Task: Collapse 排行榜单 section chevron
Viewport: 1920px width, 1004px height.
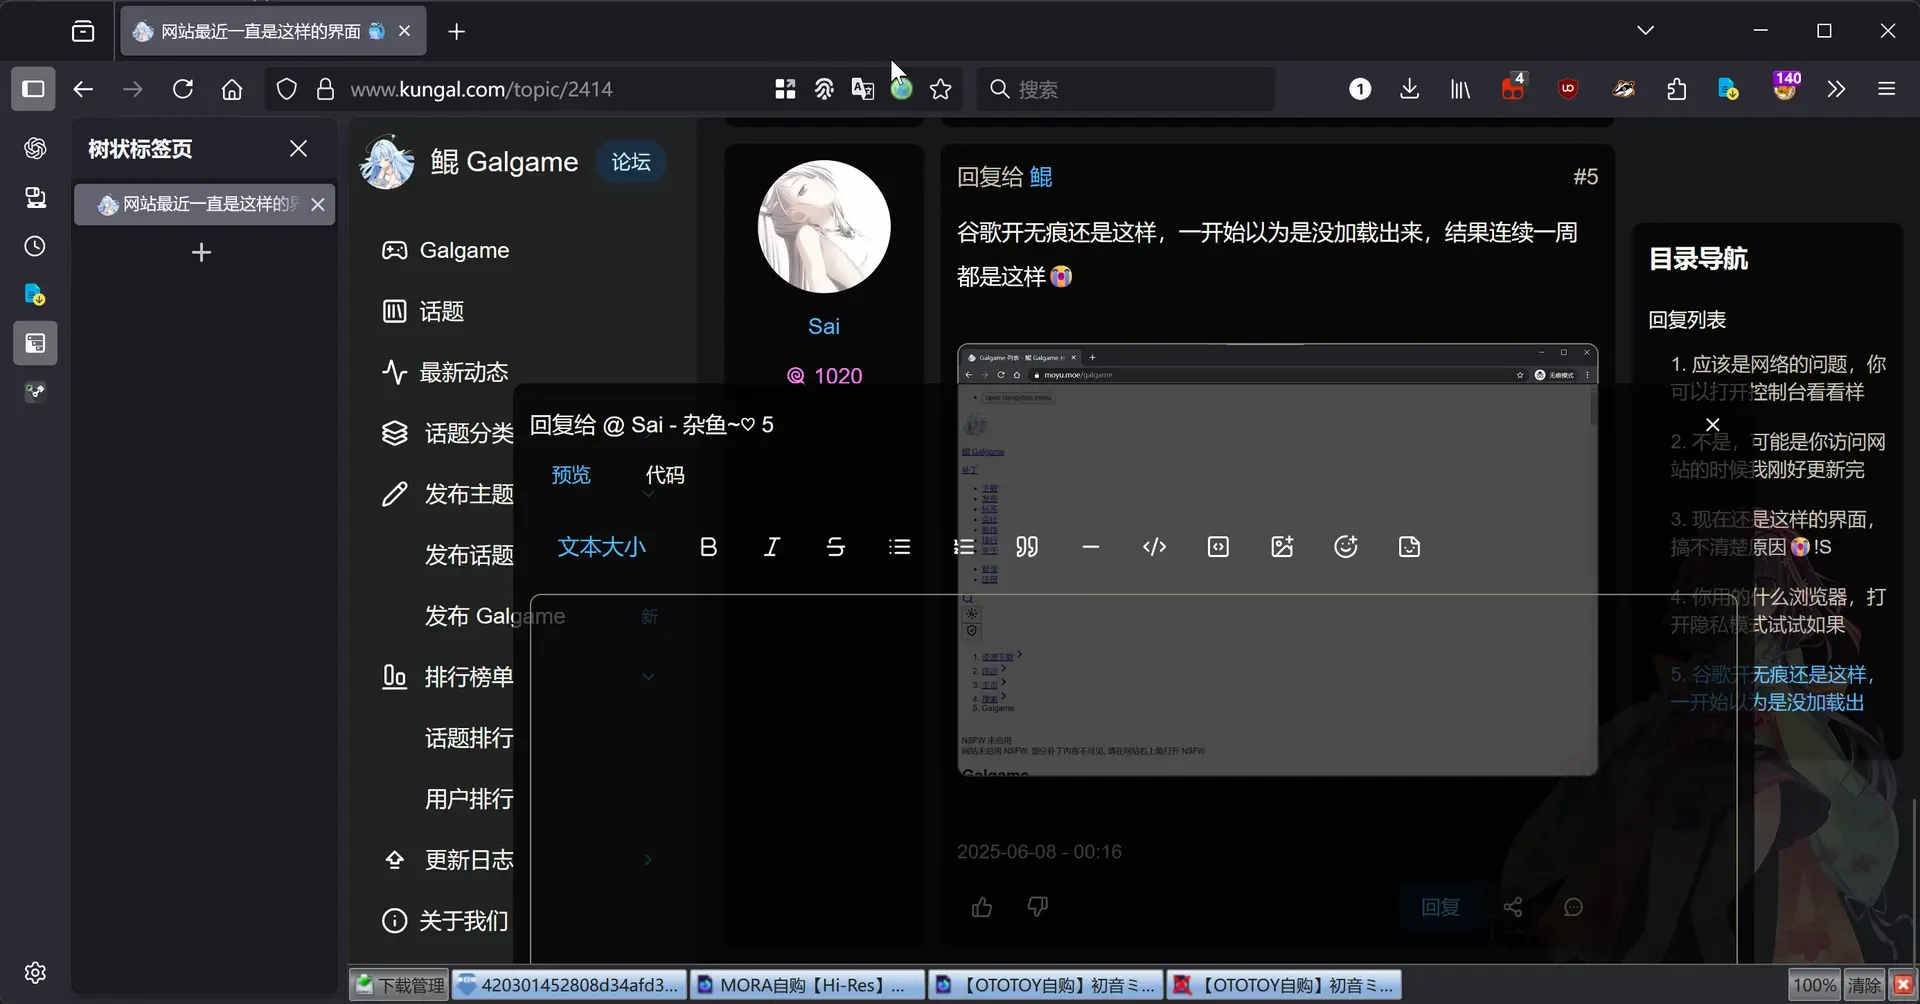Action: click(648, 677)
